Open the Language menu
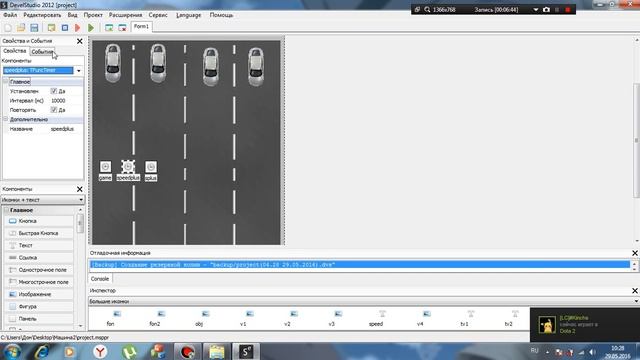Viewport: 640px width, 360px height. pyautogui.click(x=189, y=15)
